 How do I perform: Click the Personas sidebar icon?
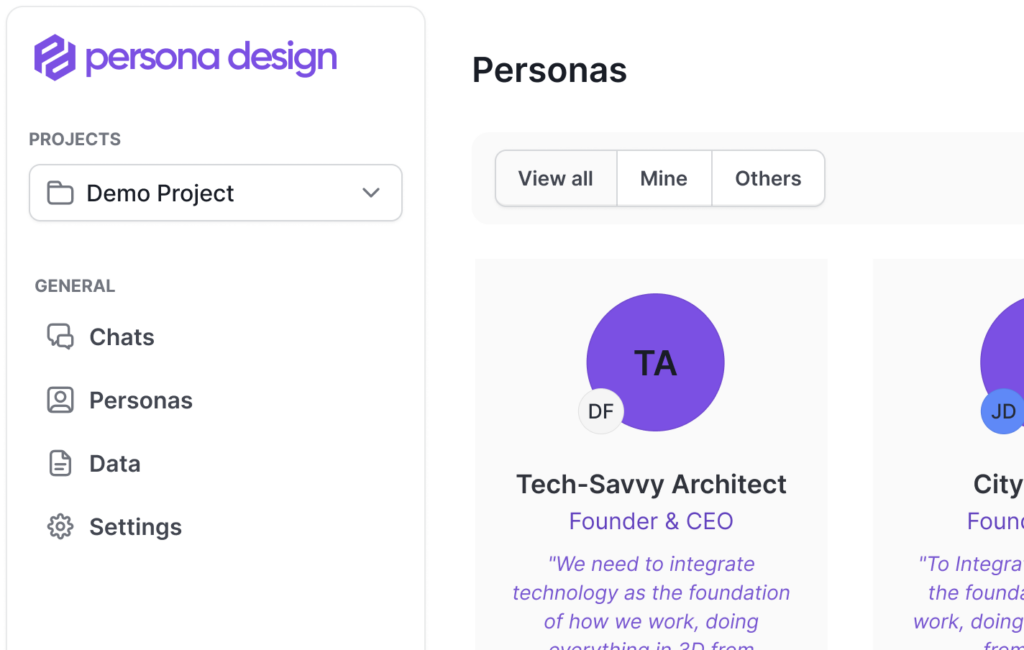61,400
